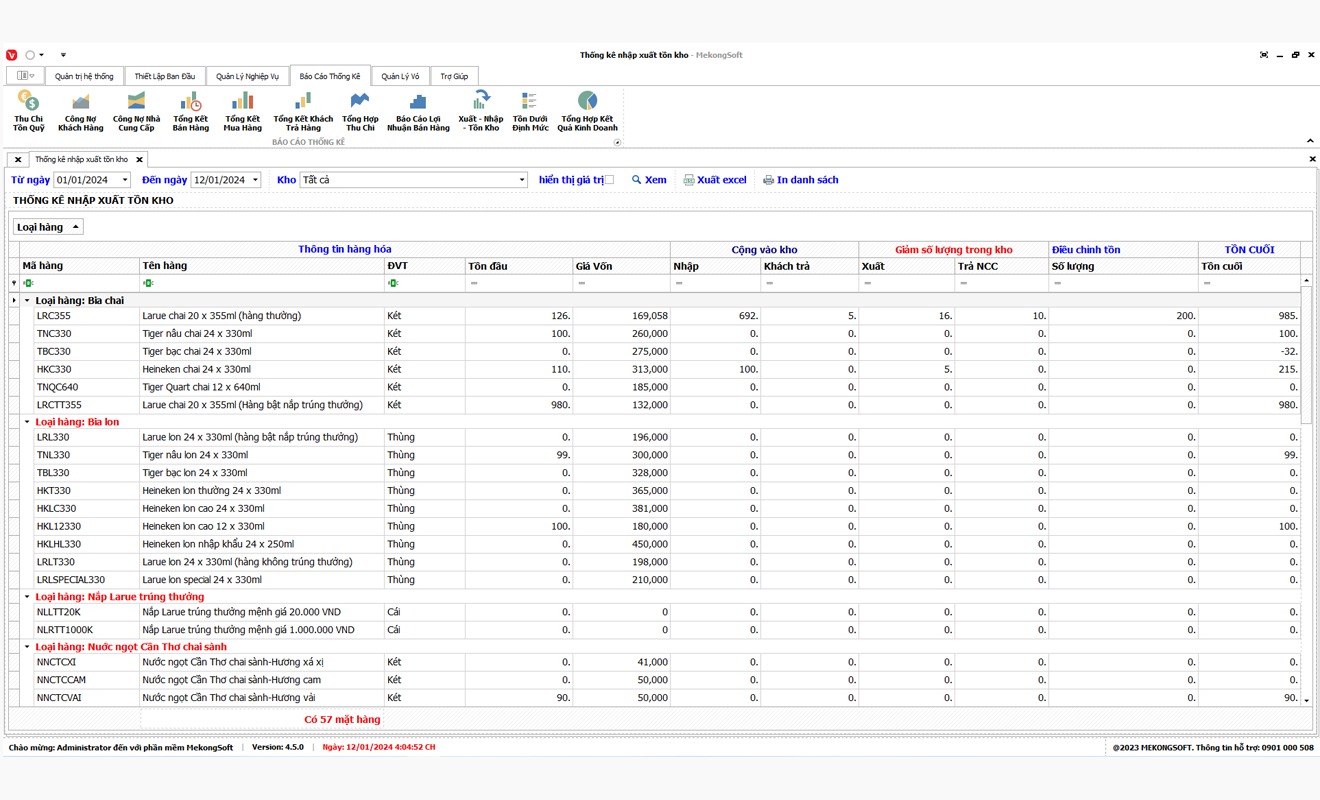Collapse the Bia chai category group
Viewport: 1320px width, 800px height.
tap(27, 300)
